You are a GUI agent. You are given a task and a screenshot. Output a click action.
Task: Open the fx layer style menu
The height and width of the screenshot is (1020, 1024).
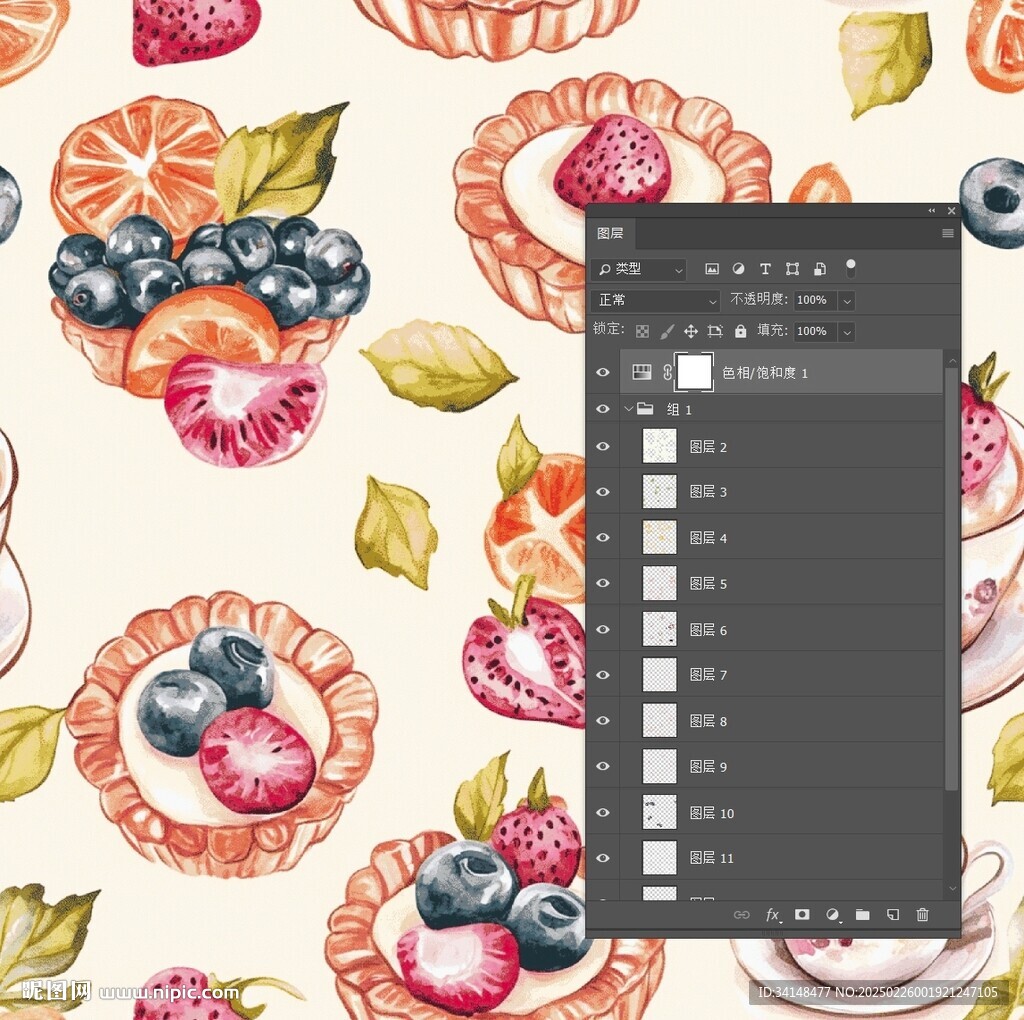coord(773,914)
